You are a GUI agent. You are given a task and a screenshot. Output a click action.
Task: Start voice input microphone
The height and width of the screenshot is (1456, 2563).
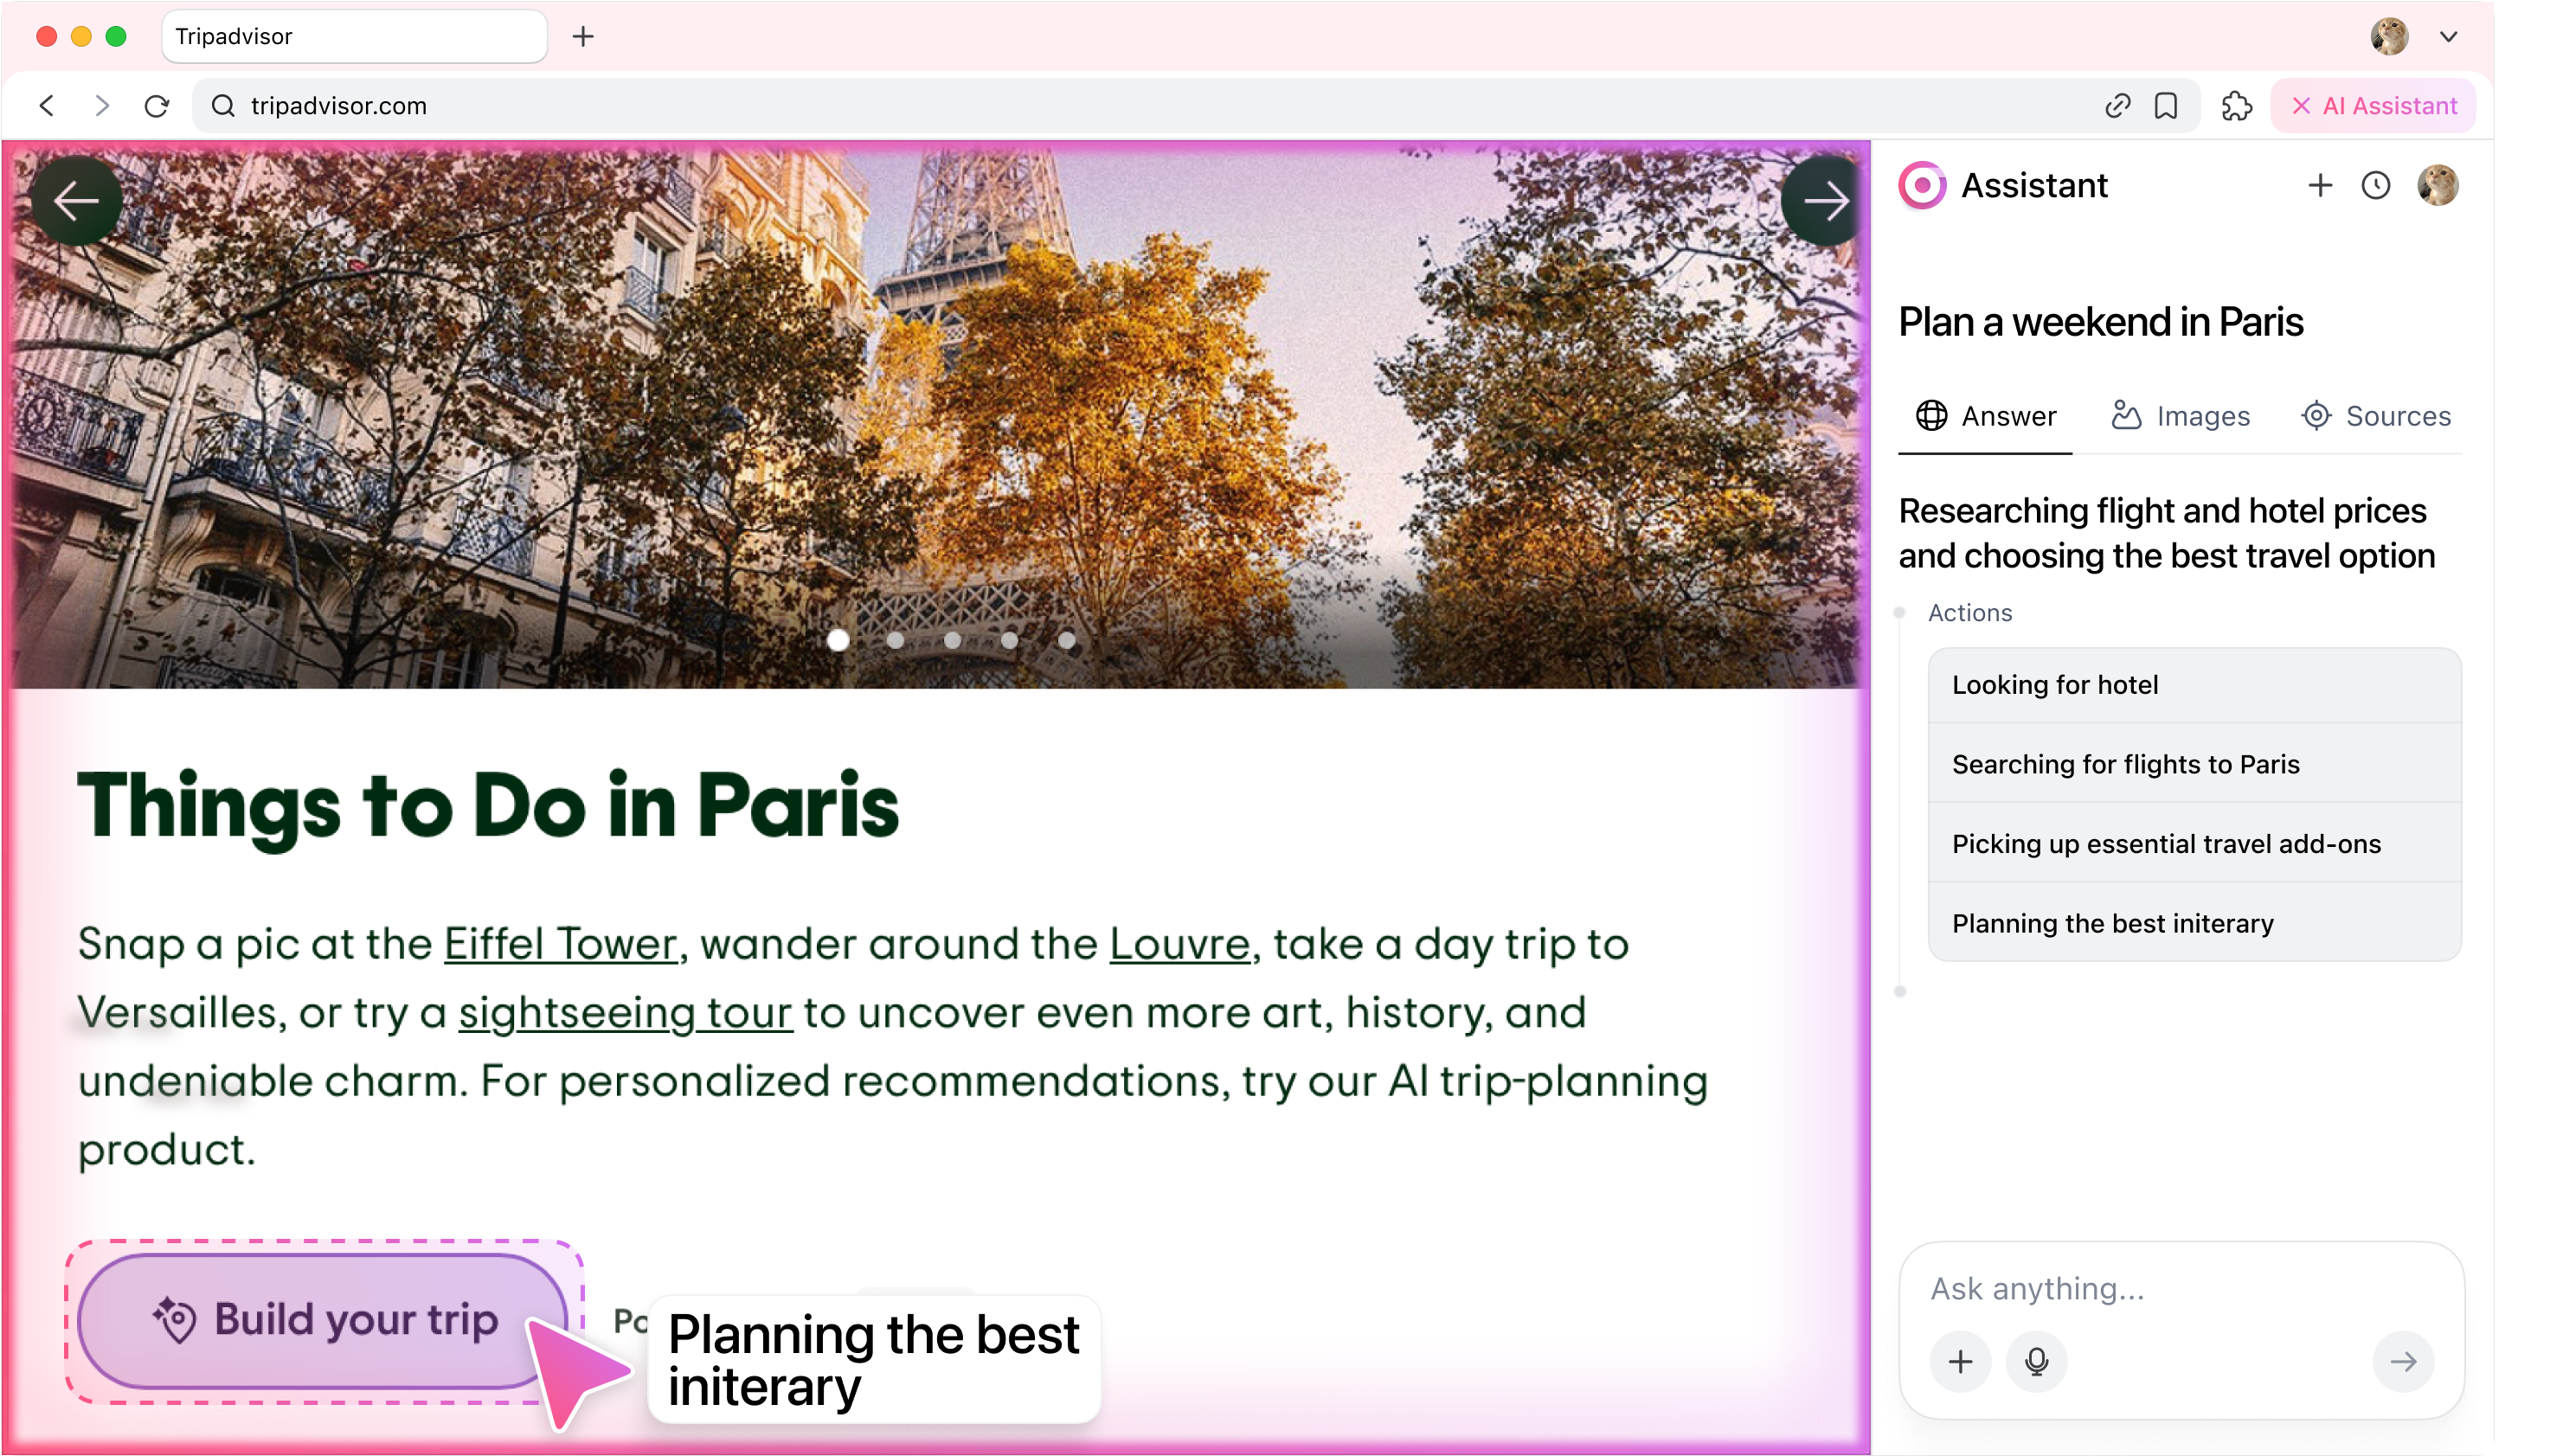coord(2036,1361)
